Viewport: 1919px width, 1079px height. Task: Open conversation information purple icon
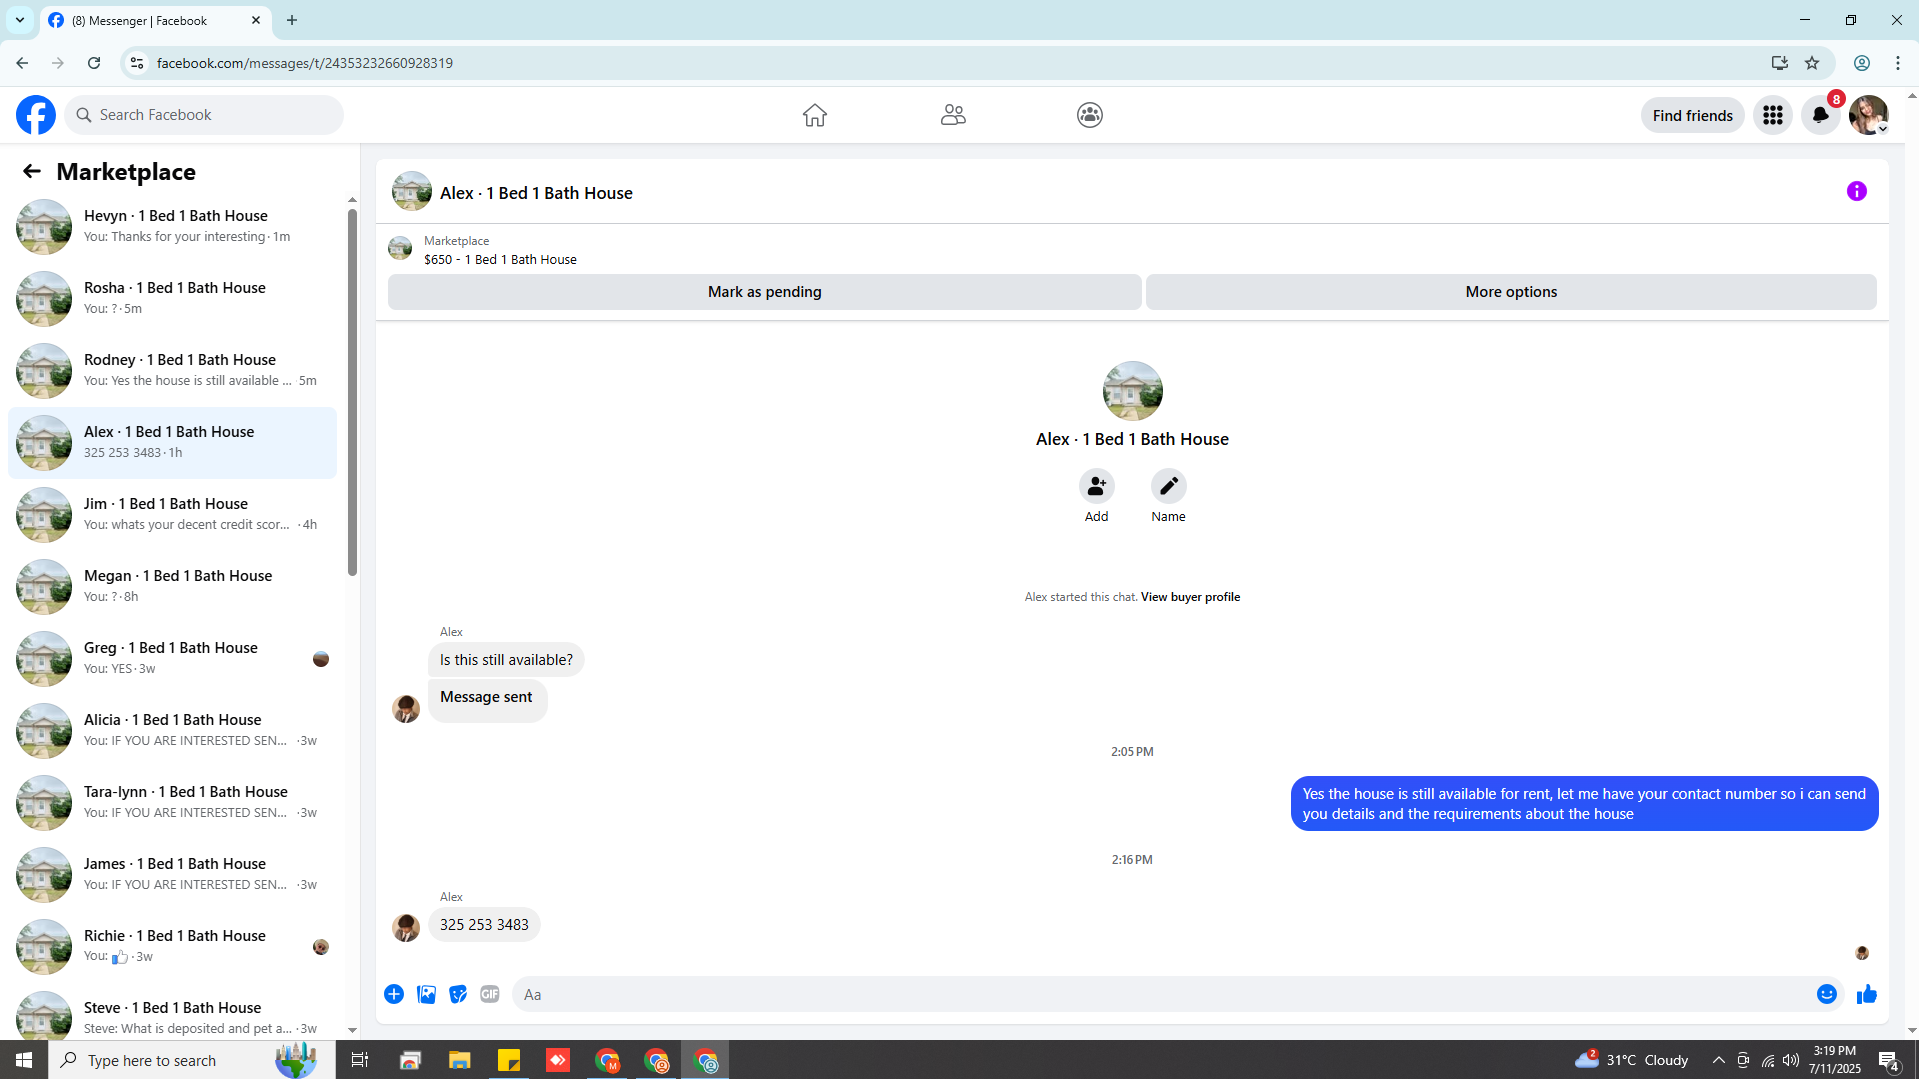point(1857,191)
